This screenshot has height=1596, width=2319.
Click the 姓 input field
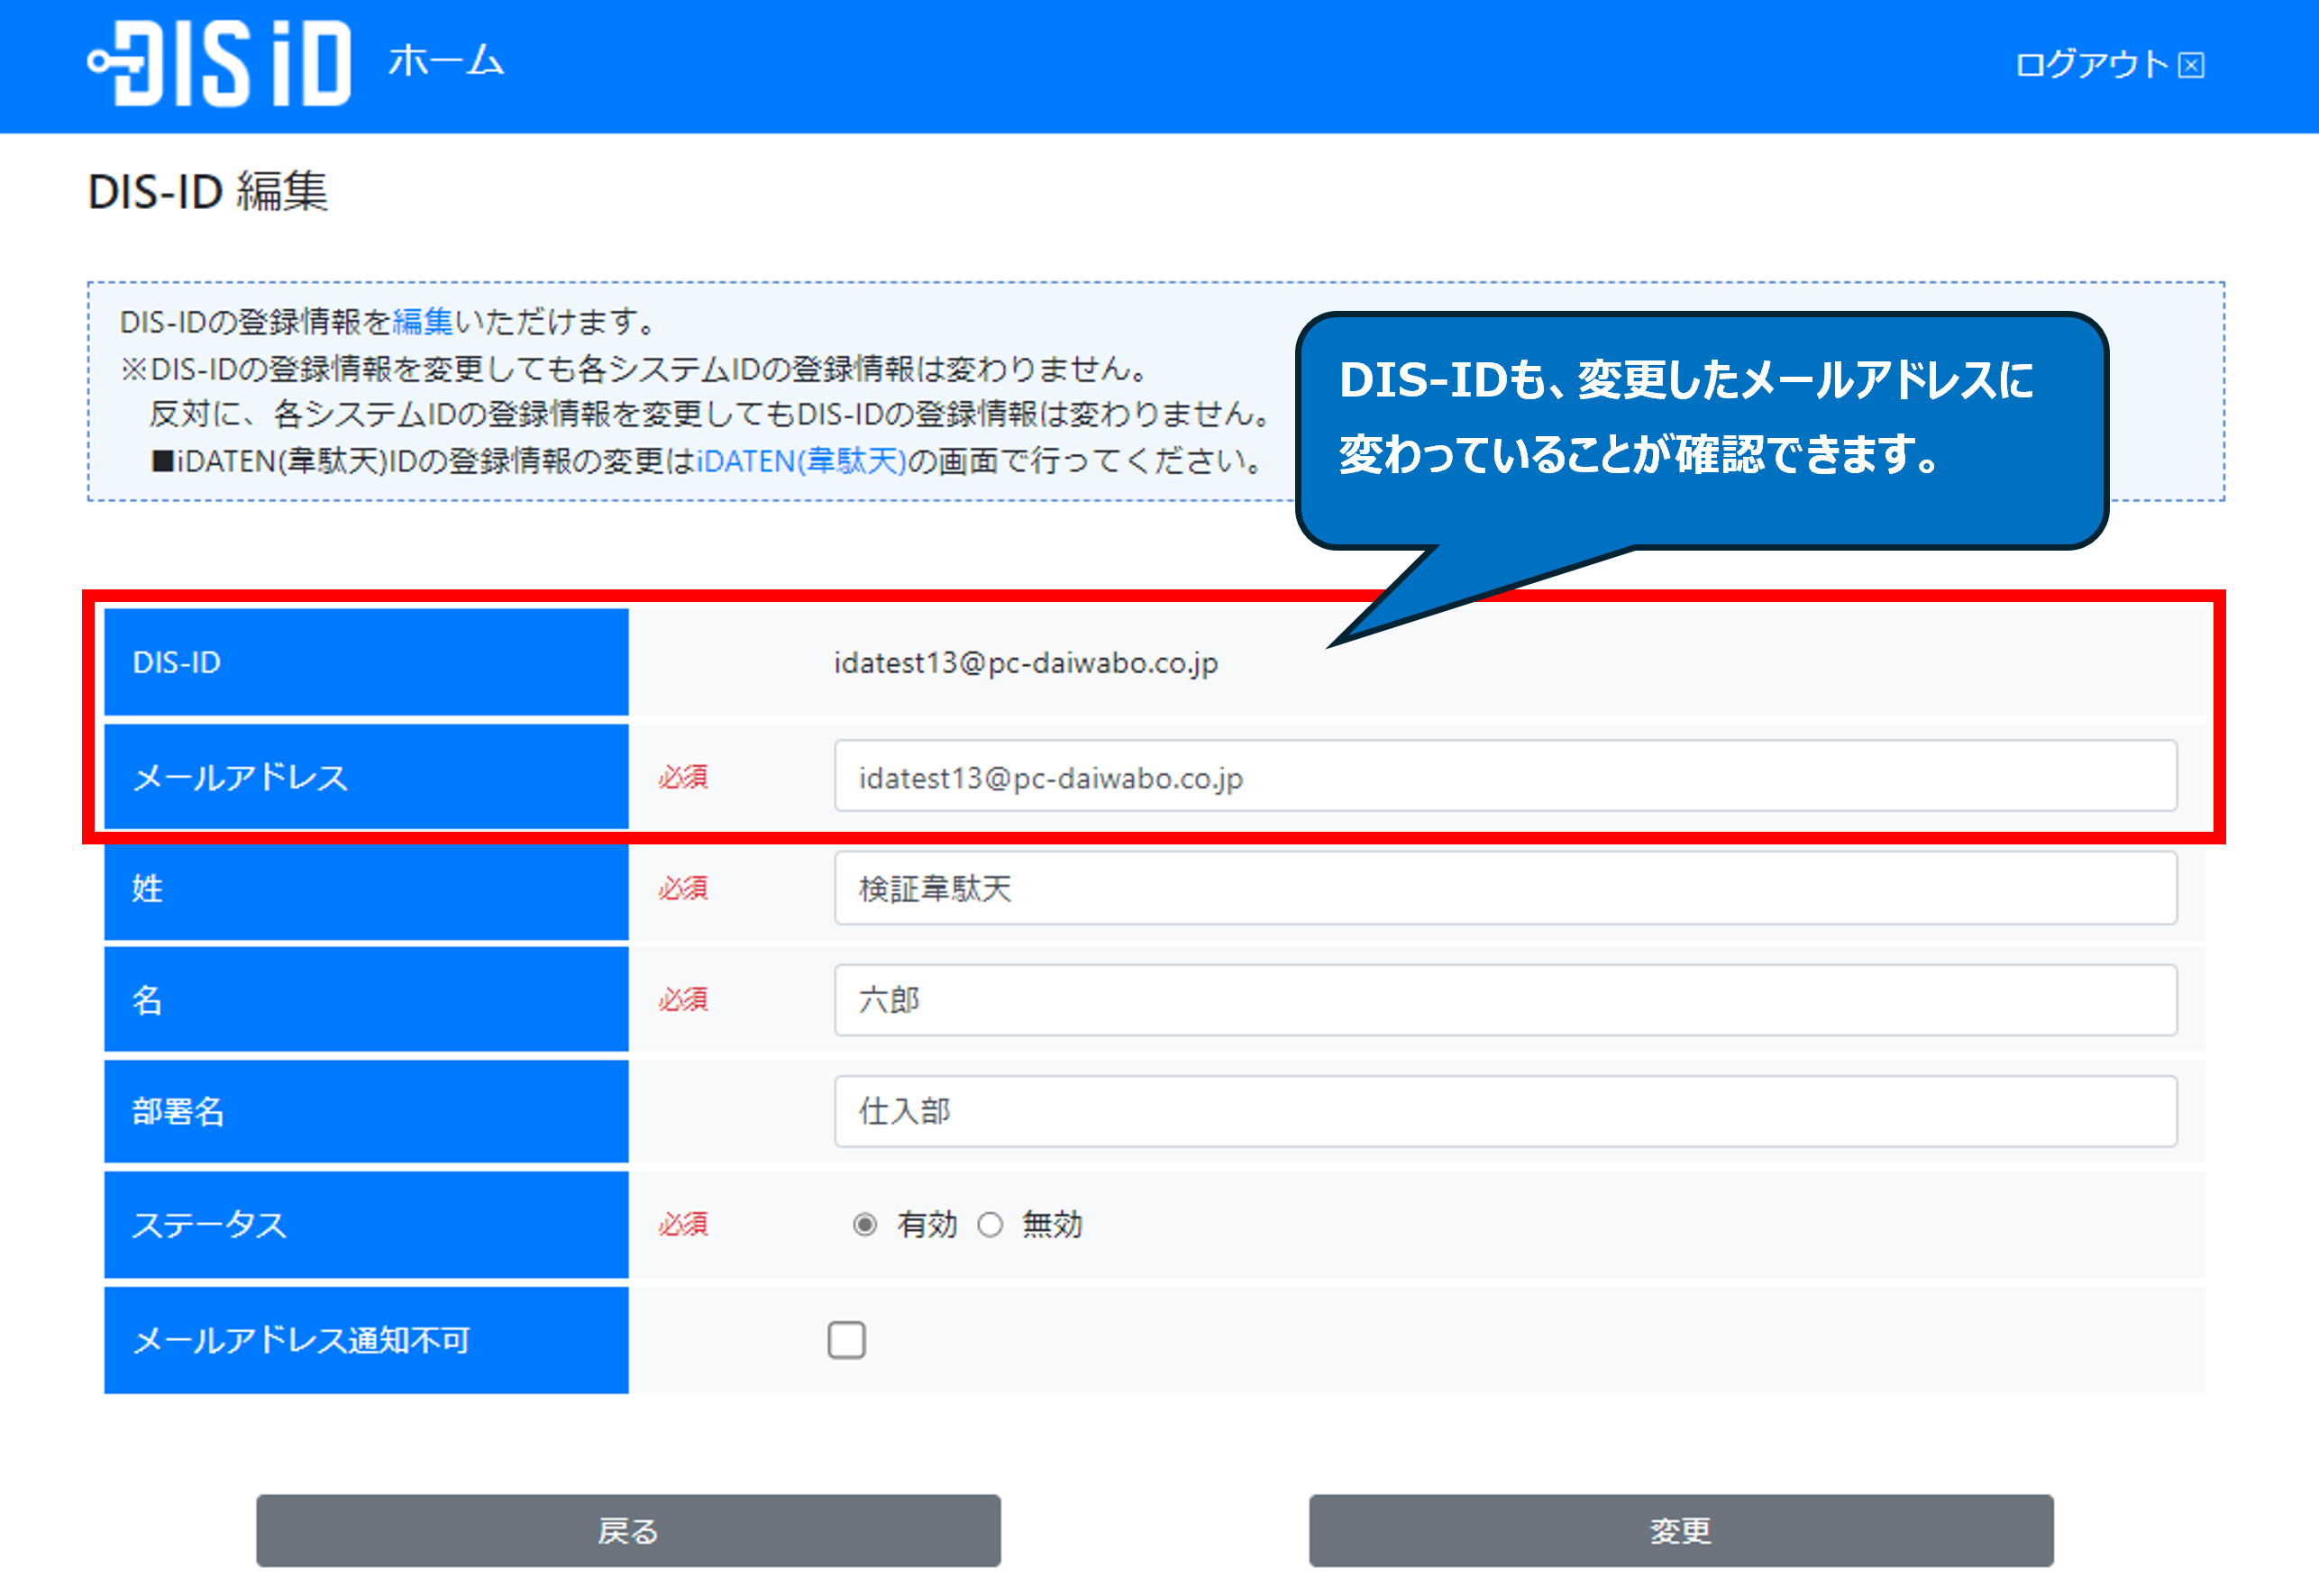[1505, 888]
